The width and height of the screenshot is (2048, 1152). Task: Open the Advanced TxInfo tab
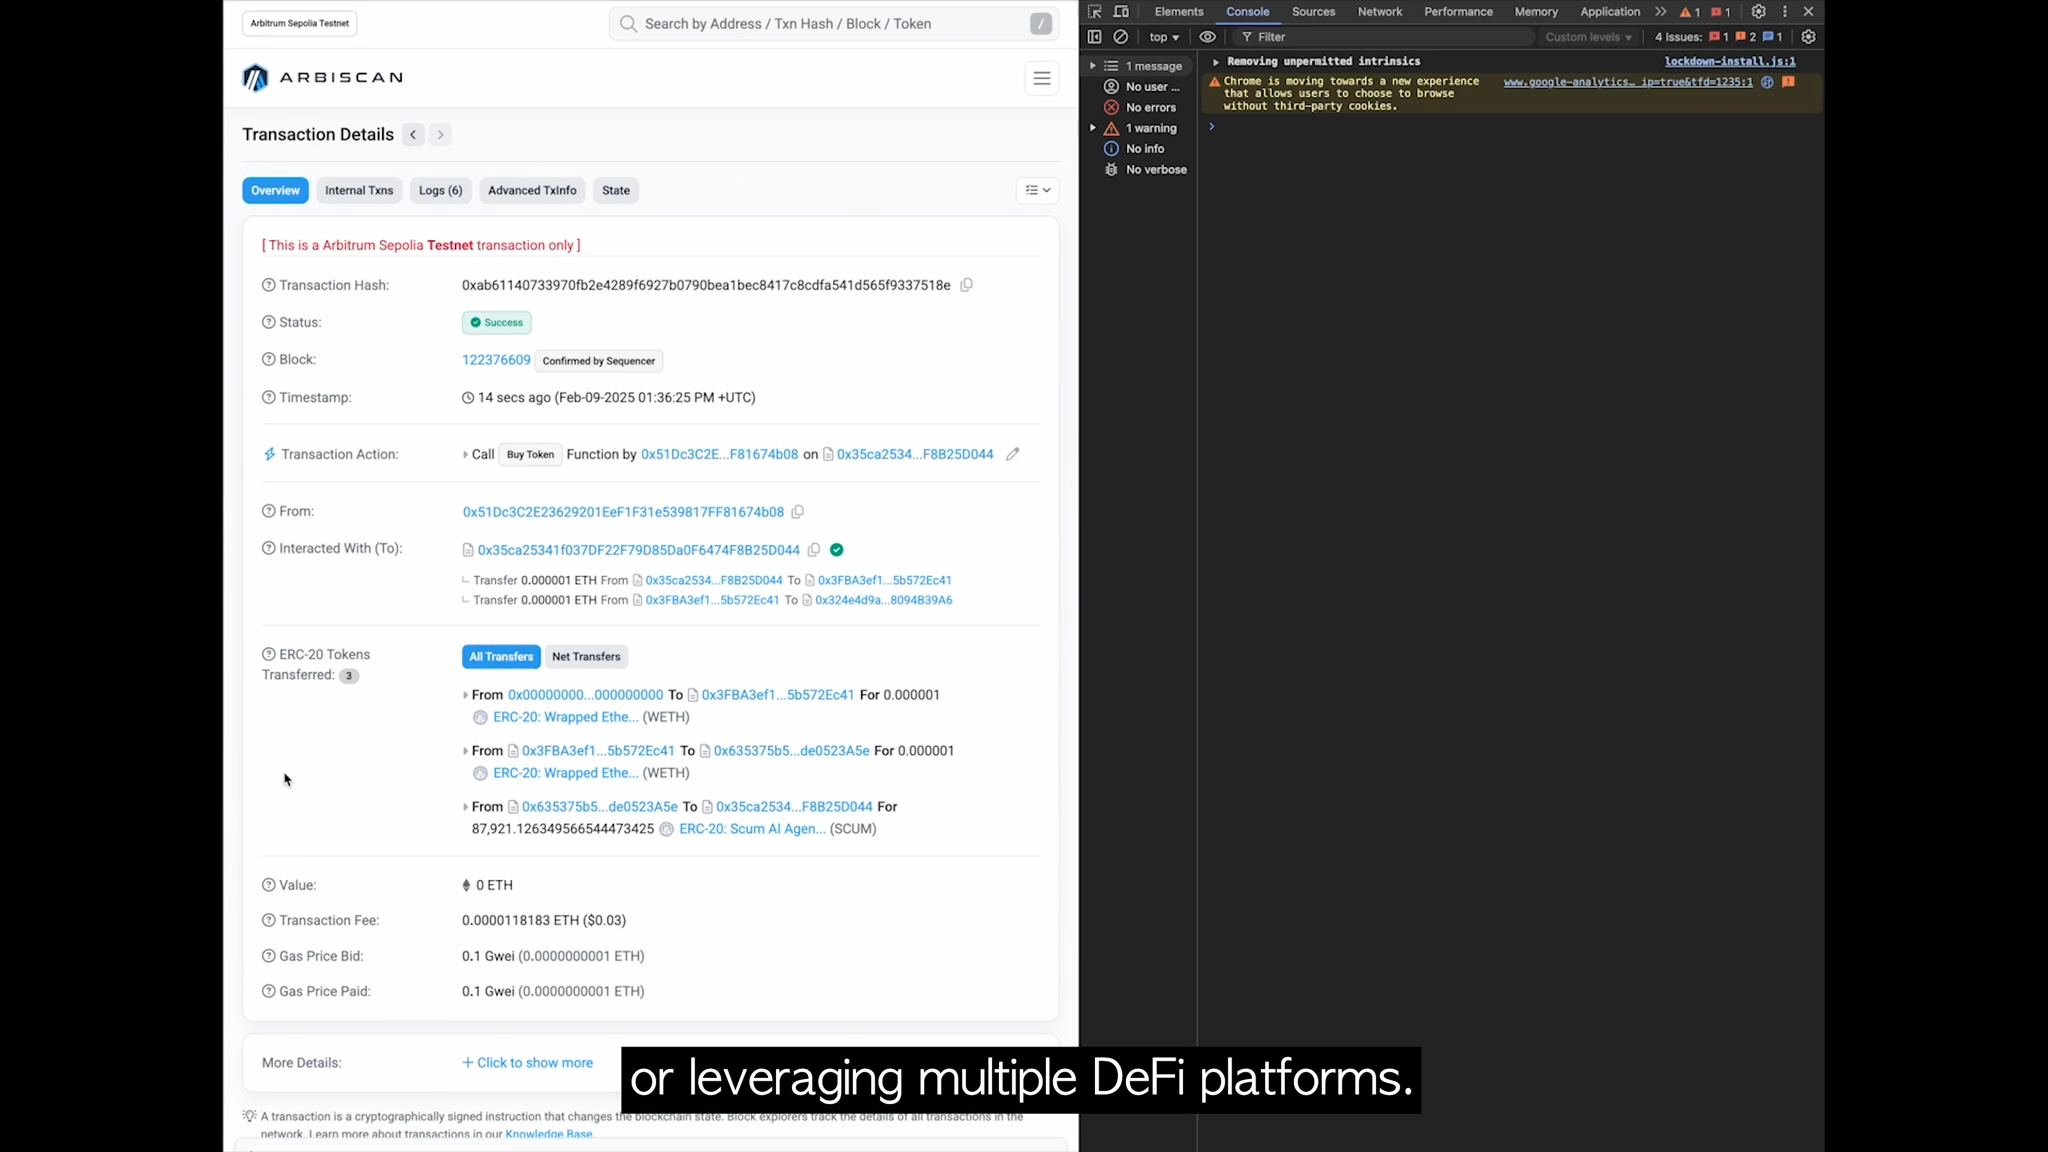pos(532,190)
